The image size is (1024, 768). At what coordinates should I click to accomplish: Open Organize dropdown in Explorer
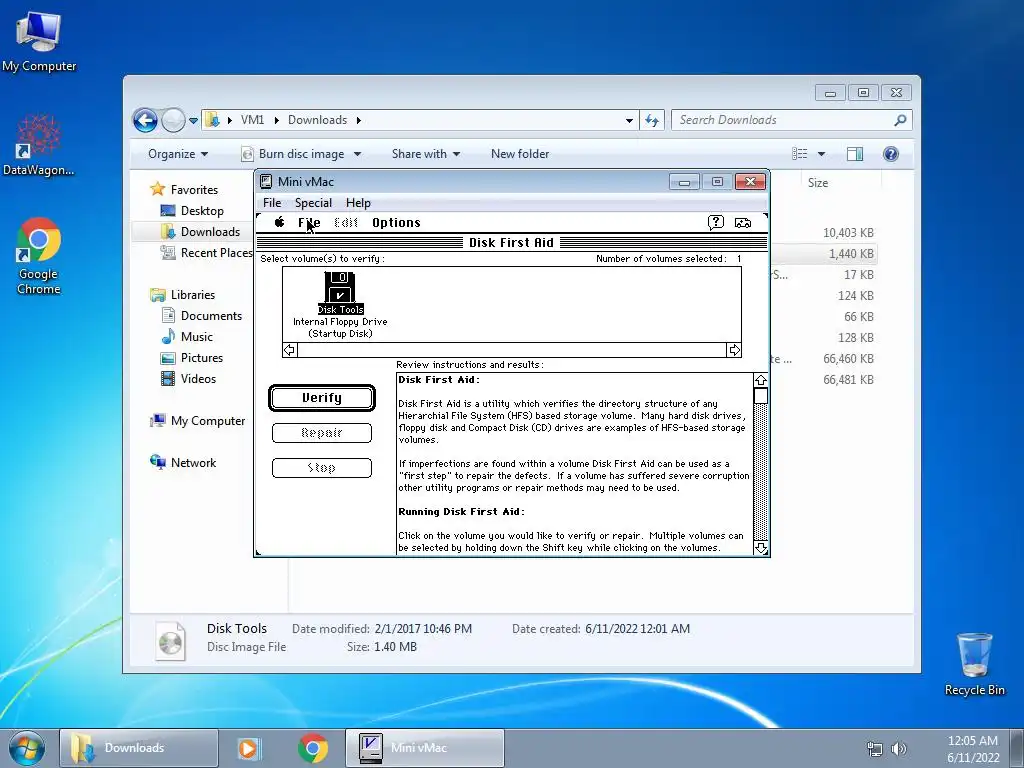coord(178,154)
